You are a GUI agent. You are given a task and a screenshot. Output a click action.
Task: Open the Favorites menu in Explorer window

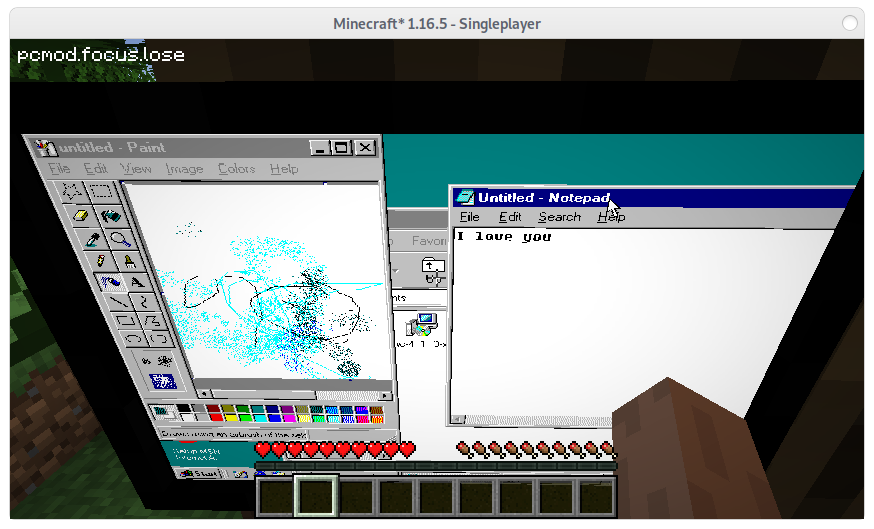coord(429,240)
